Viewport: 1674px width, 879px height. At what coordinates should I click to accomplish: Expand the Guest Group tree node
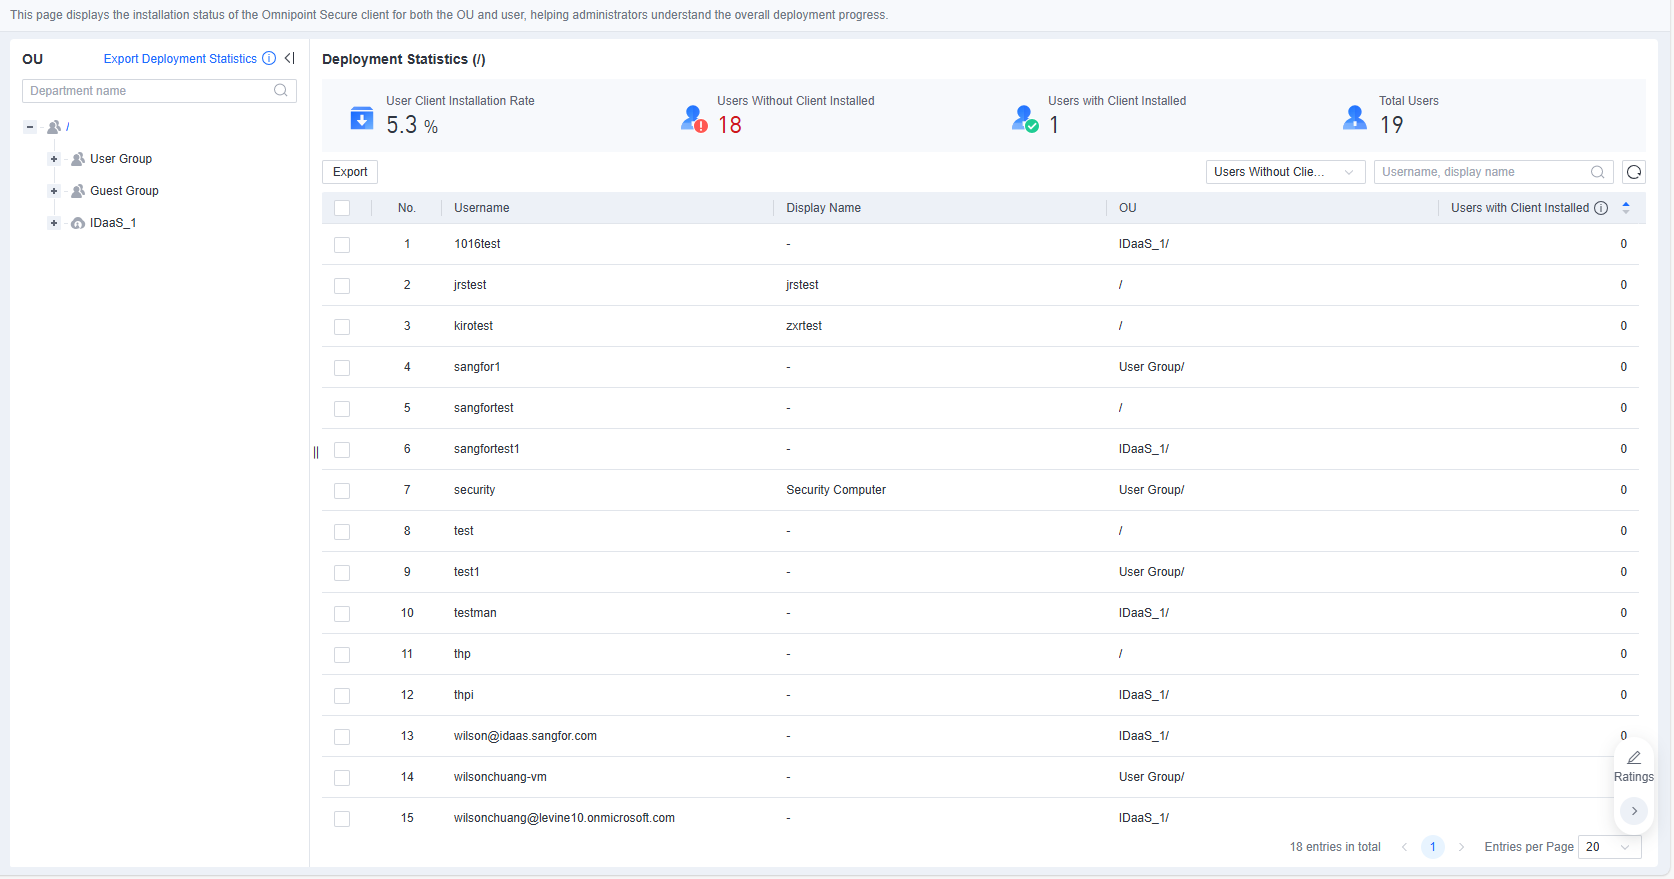click(x=54, y=191)
